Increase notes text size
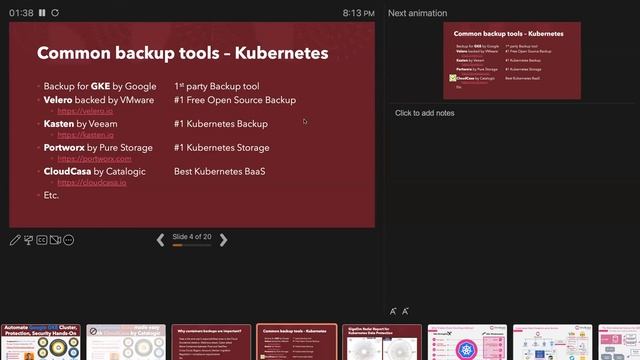Viewport: 640px width, 360px height. pos(393,311)
